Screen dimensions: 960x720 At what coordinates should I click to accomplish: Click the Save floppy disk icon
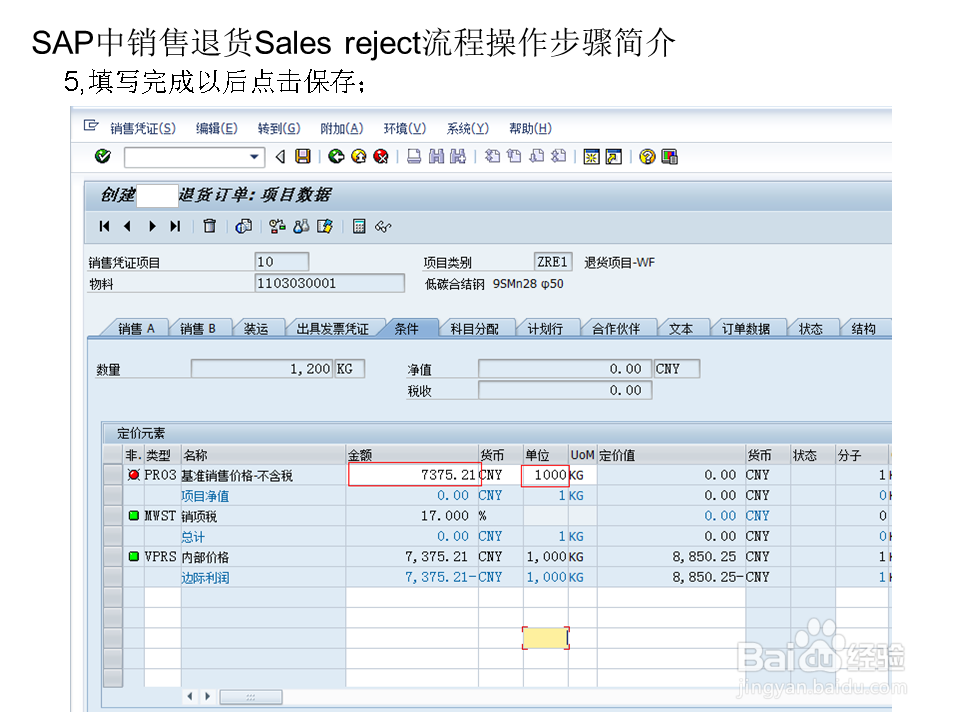(303, 157)
